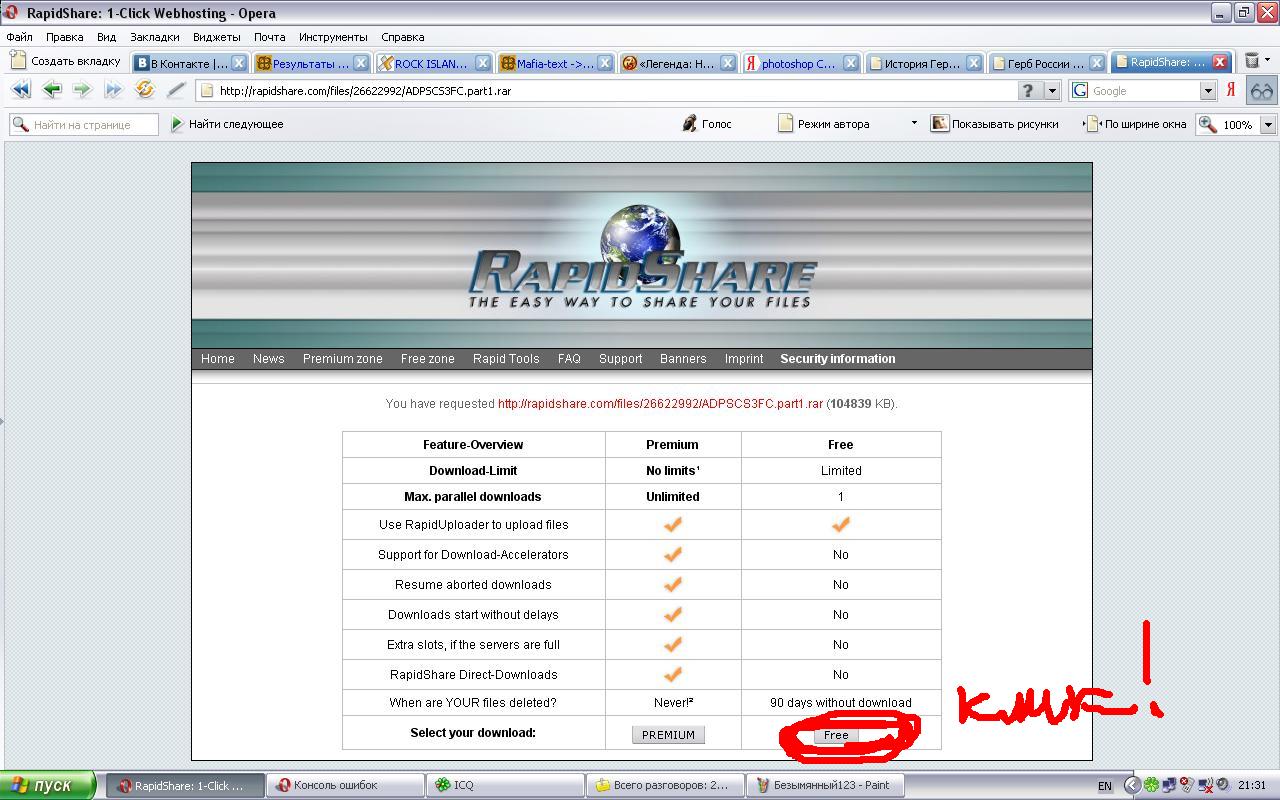Click the binoculars icon at toolbar end
The height and width of the screenshot is (800, 1280).
[x=1261, y=90]
